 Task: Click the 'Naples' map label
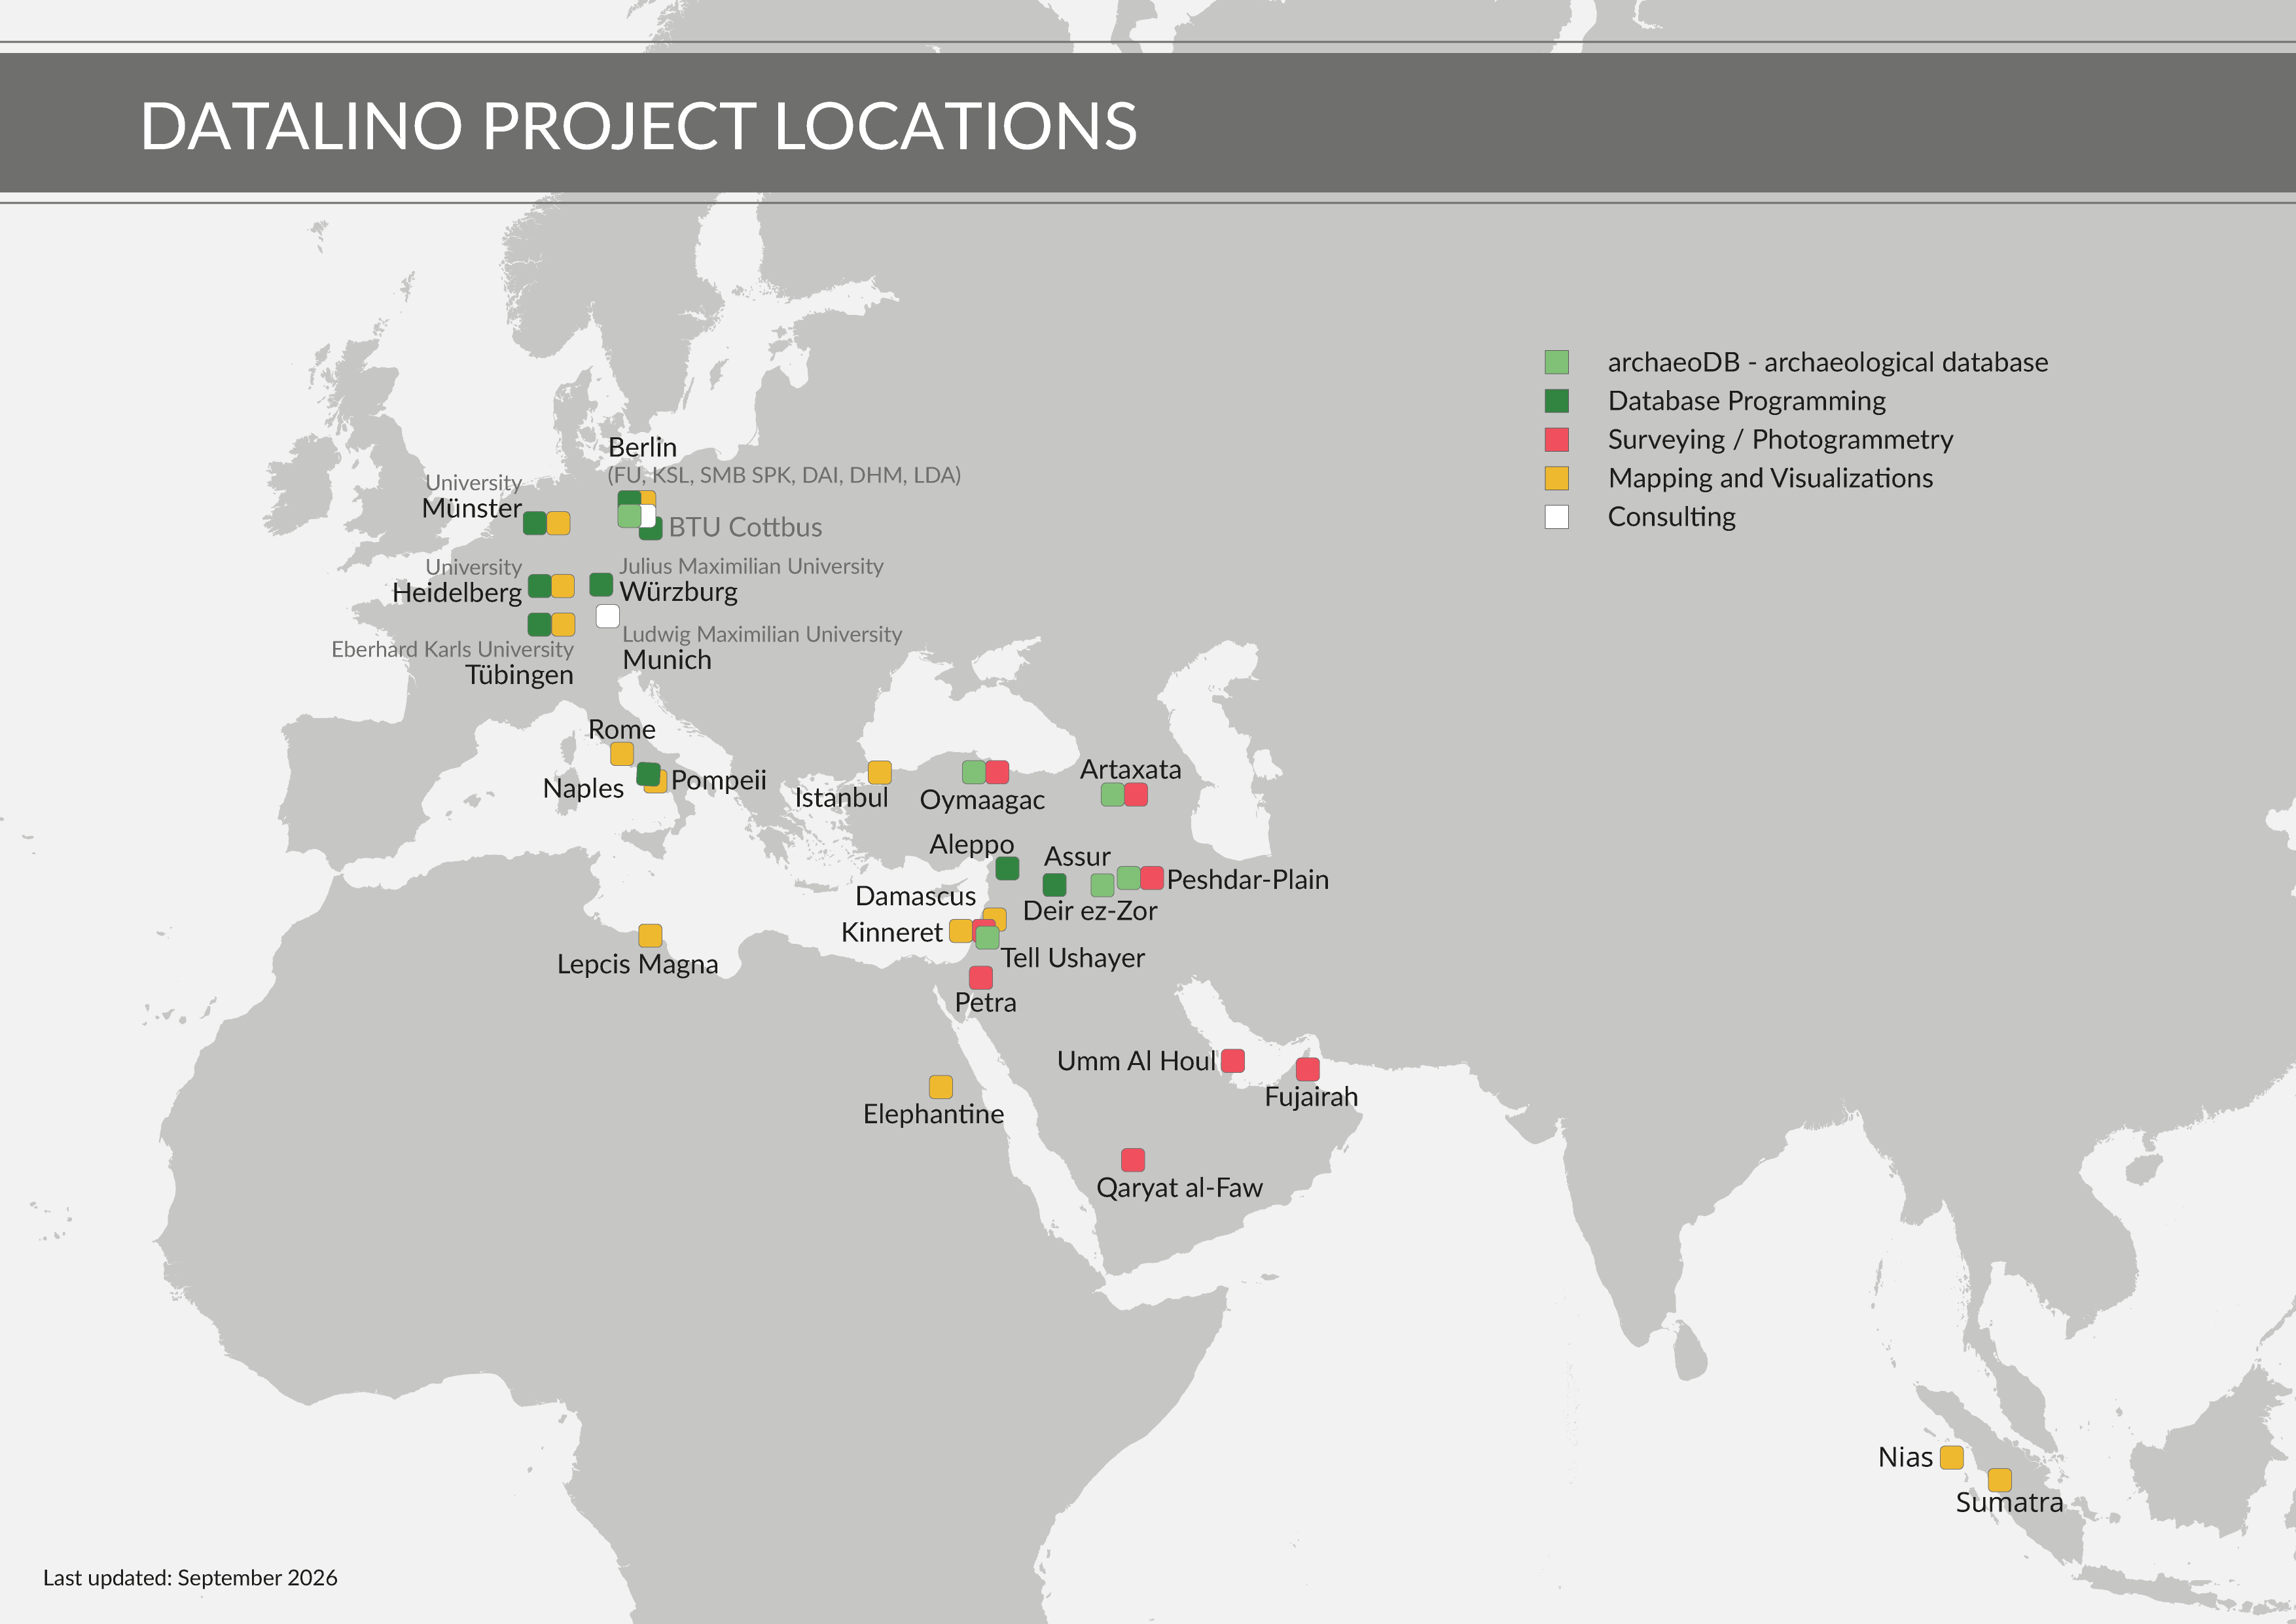[x=583, y=788]
